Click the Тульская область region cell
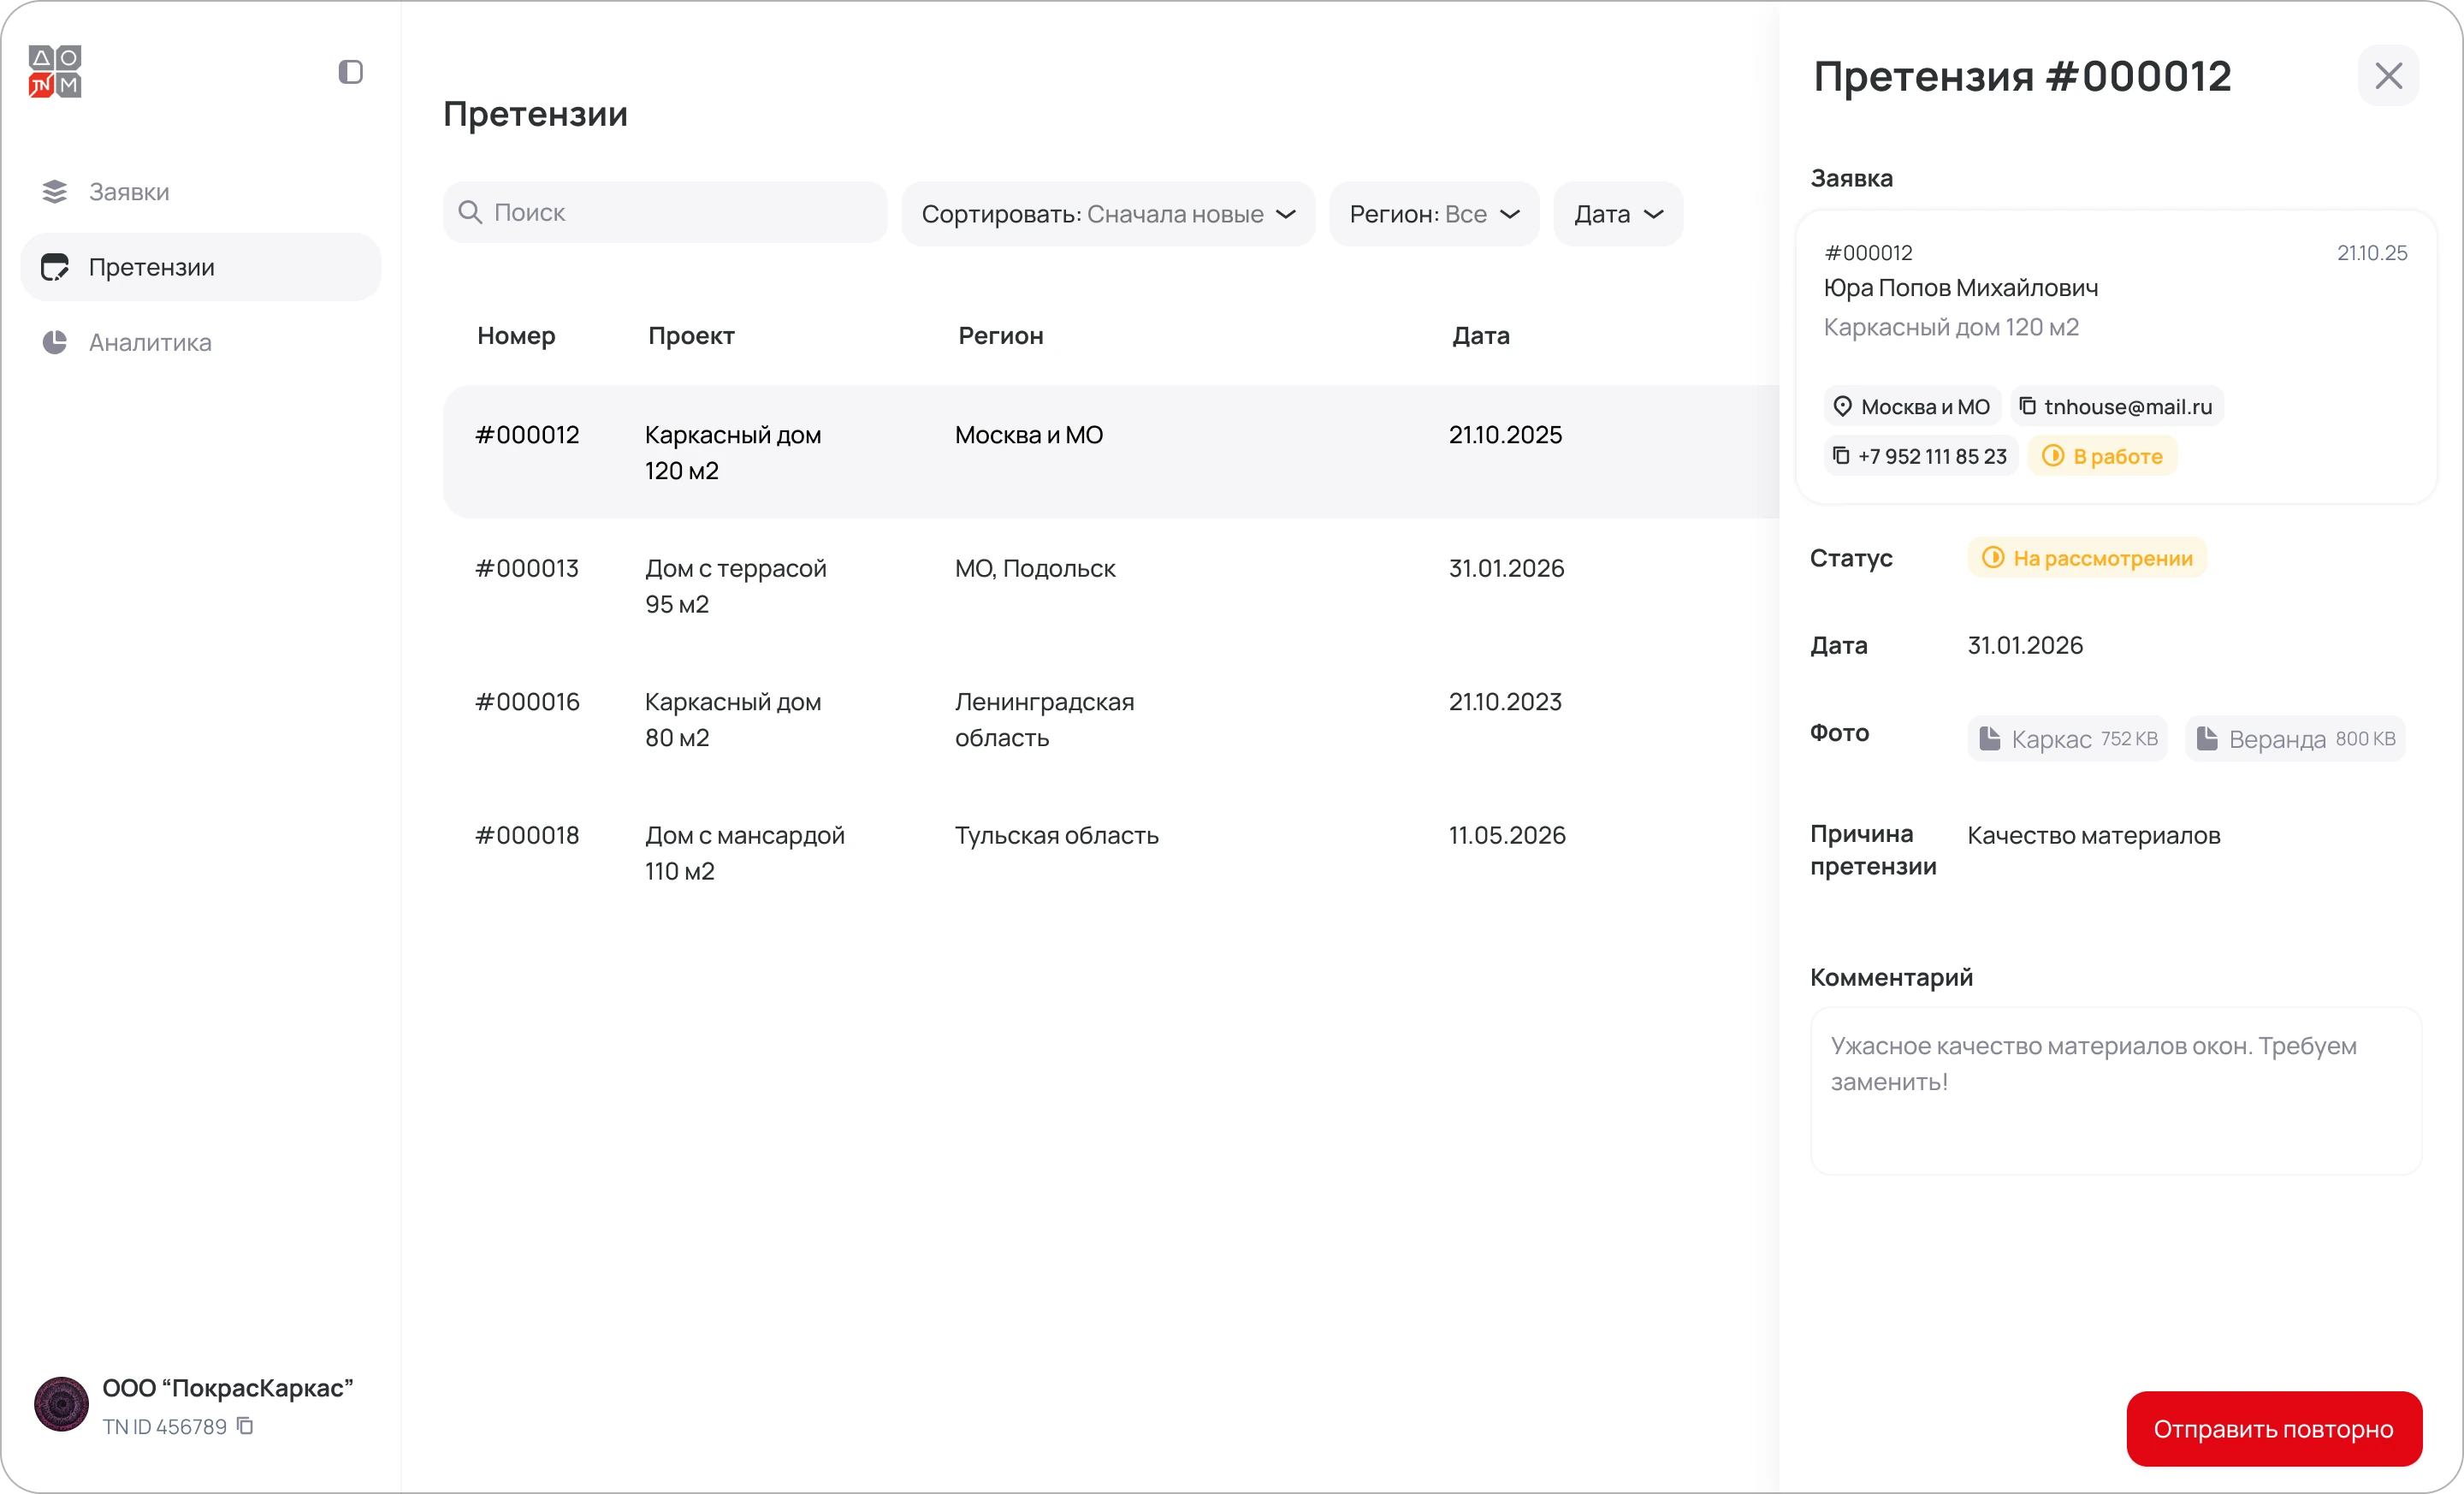The image size is (2464, 1494). click(x=1057, y=835)
